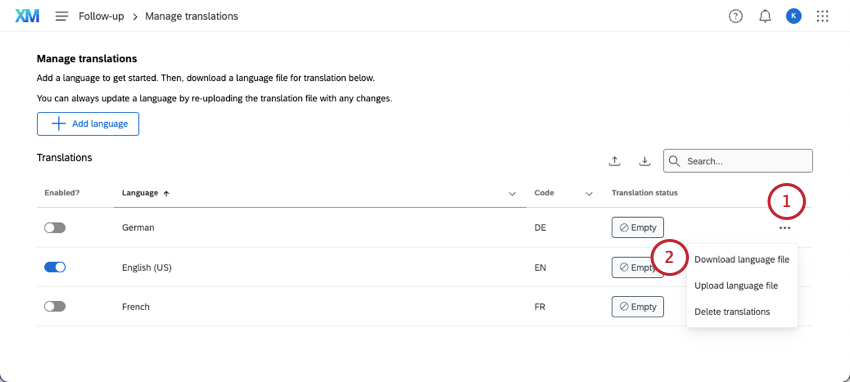
Task: Open the help question mark icon
Action: click(x=735, y=16)
